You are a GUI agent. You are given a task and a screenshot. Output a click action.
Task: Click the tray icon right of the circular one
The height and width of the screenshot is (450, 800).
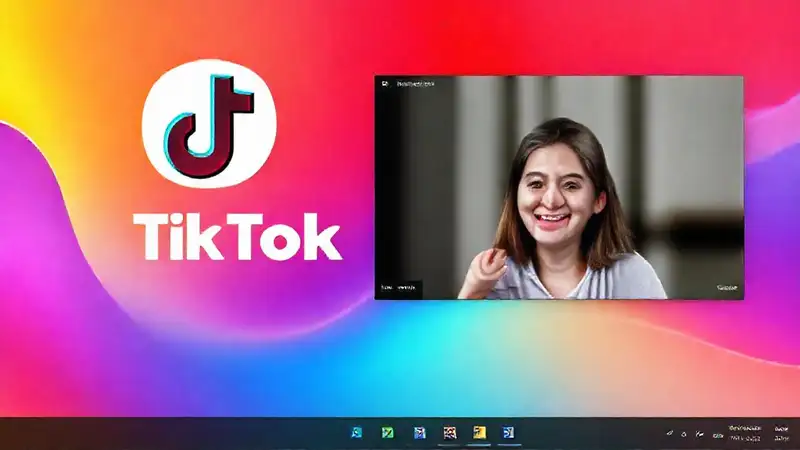point(700,434)
